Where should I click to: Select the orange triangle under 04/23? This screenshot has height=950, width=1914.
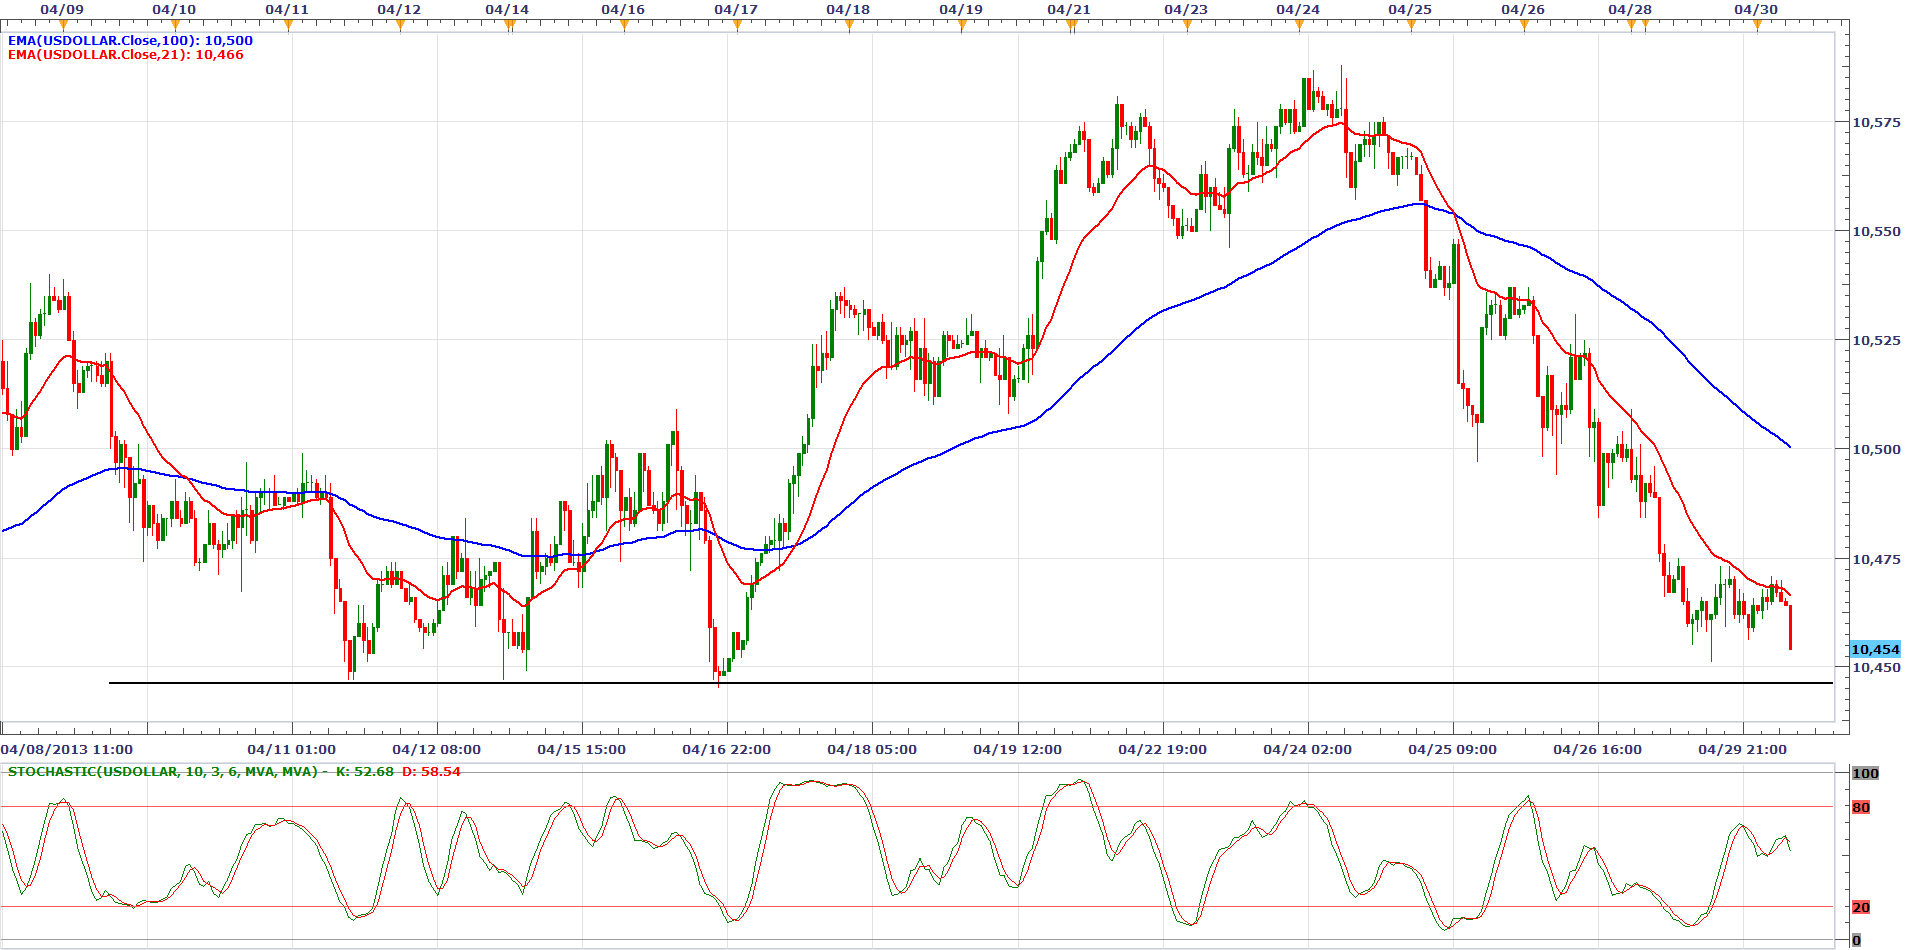pos(1187,26)
